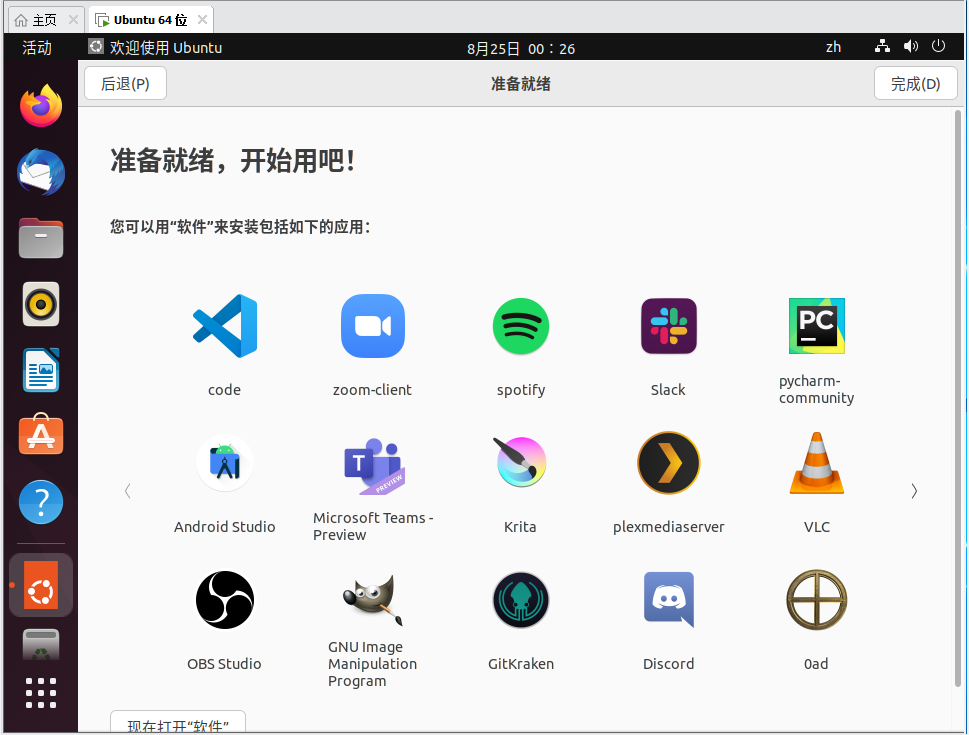Screen dimensions: 969x735
Task: Click the GNU Image Manipulation Program label
Action: pos(373,664)
